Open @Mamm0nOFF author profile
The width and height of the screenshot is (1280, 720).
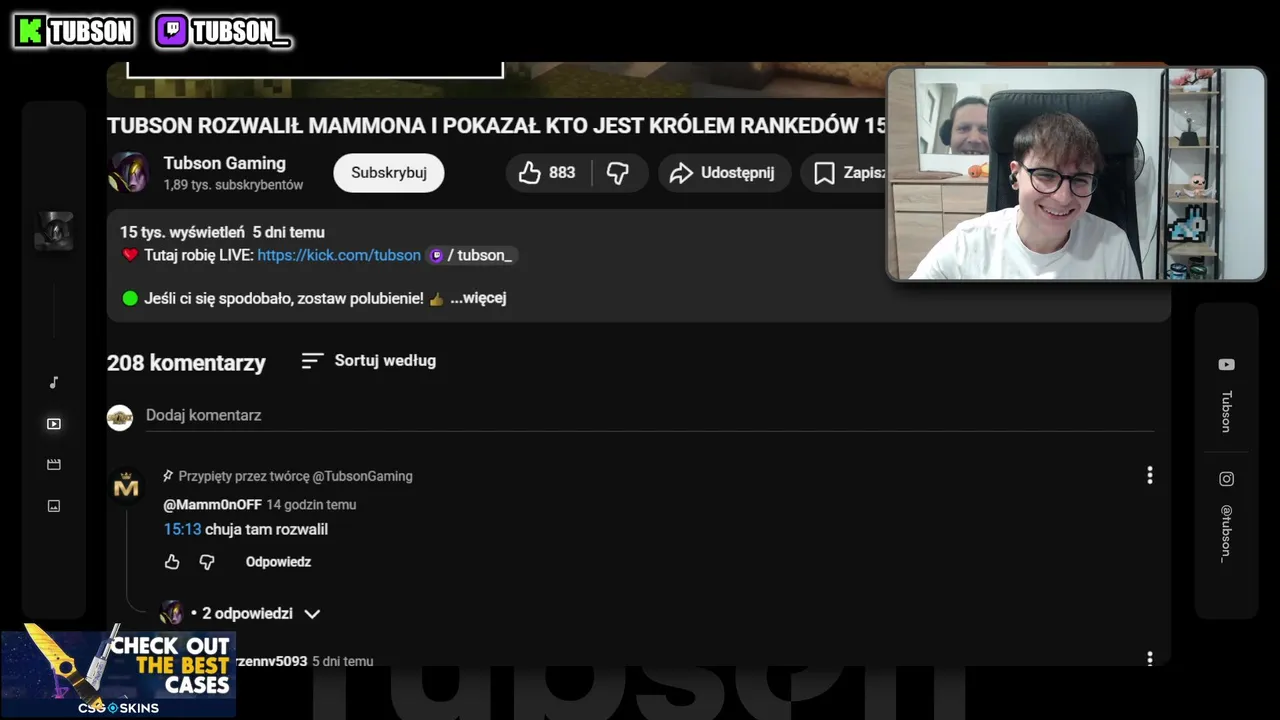click(212, 504)
